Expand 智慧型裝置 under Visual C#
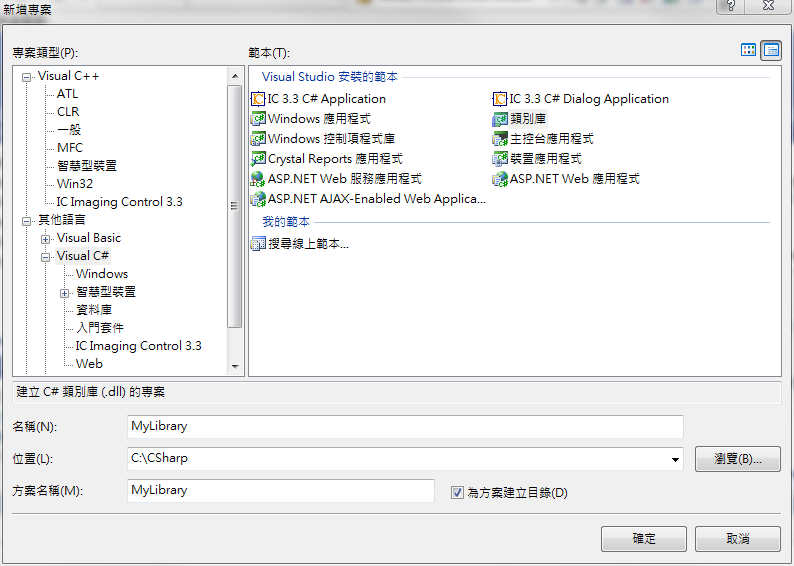The width and height of the screenshot is (794, 566). click(64, 293)
